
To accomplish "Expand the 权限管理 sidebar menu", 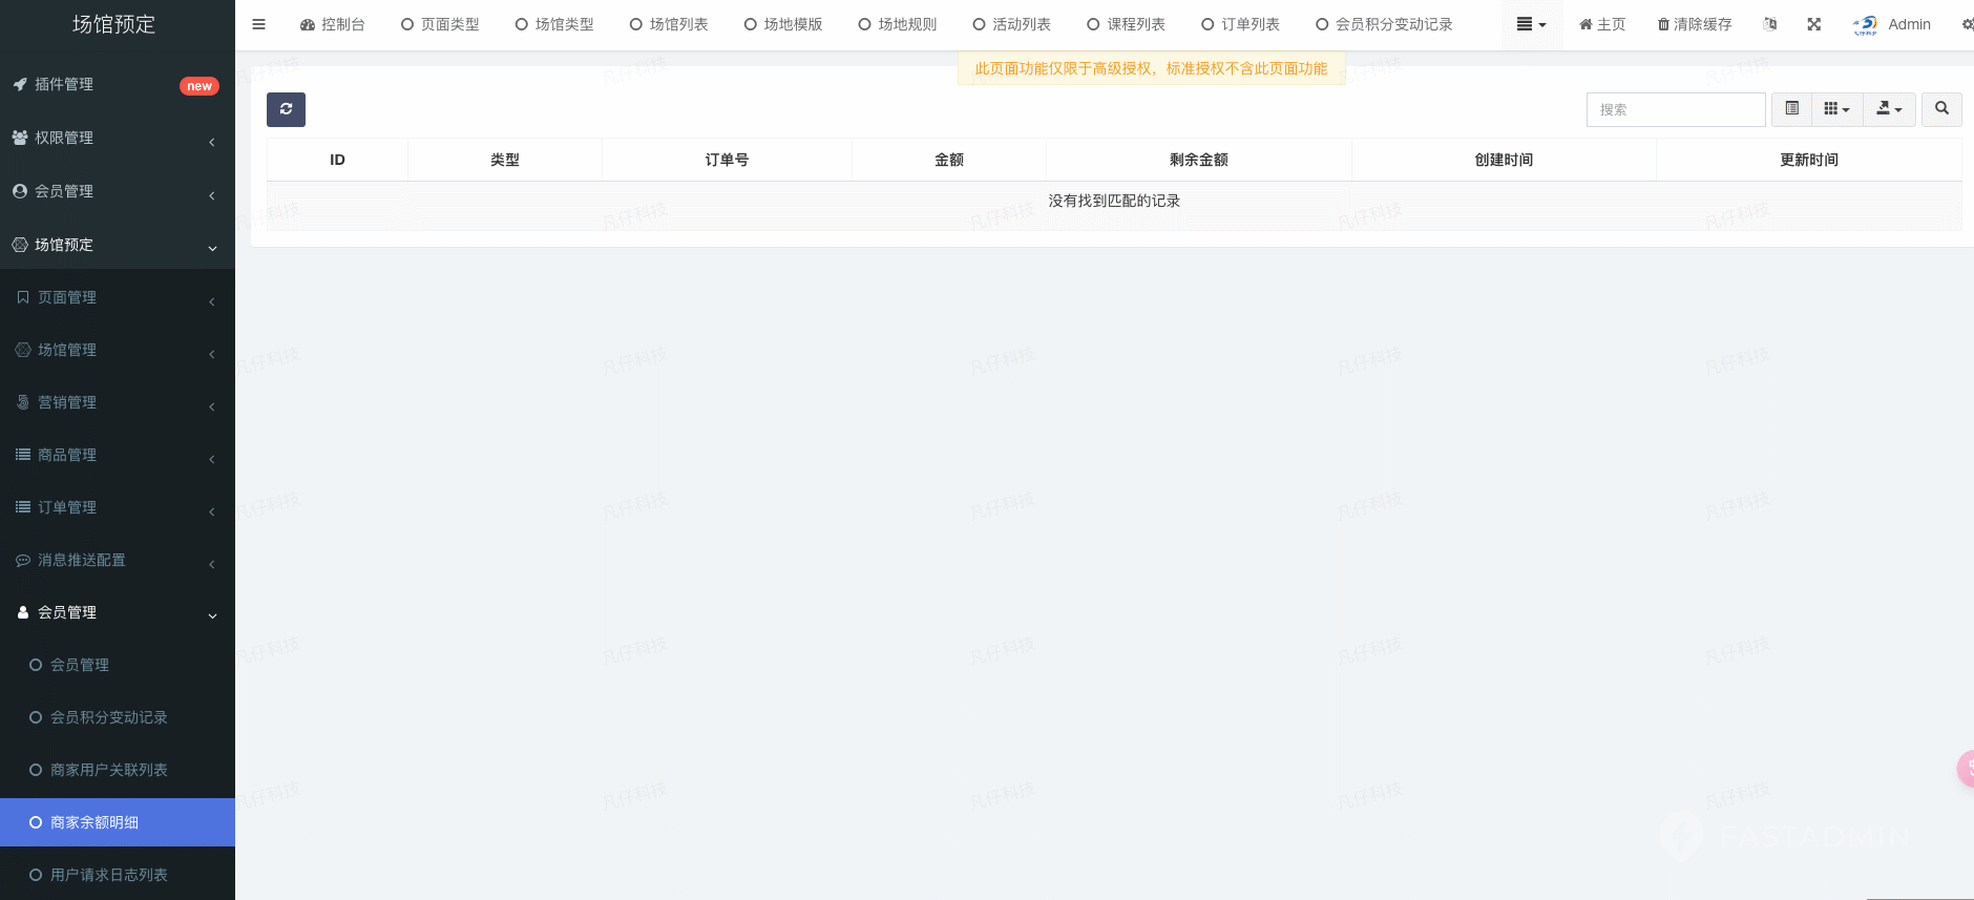I will 117,138.
